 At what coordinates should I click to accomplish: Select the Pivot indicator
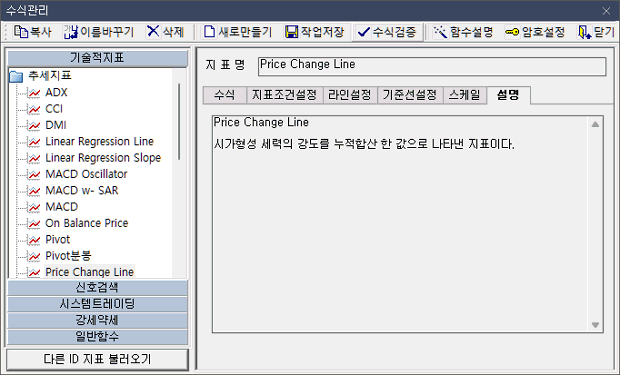(x=58, y=240)
